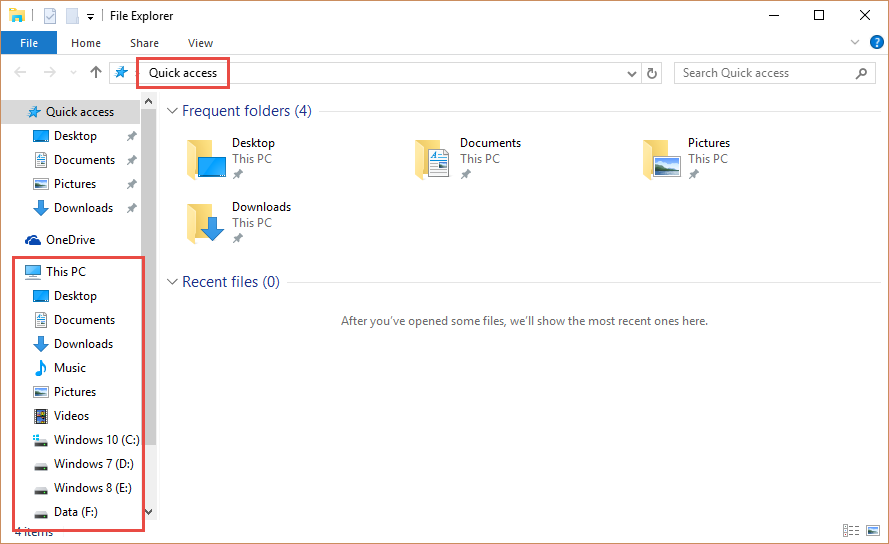The height and width of the screenshot is (544, 889).
Task: Click the This PC monitor icon
Action: 33,272
